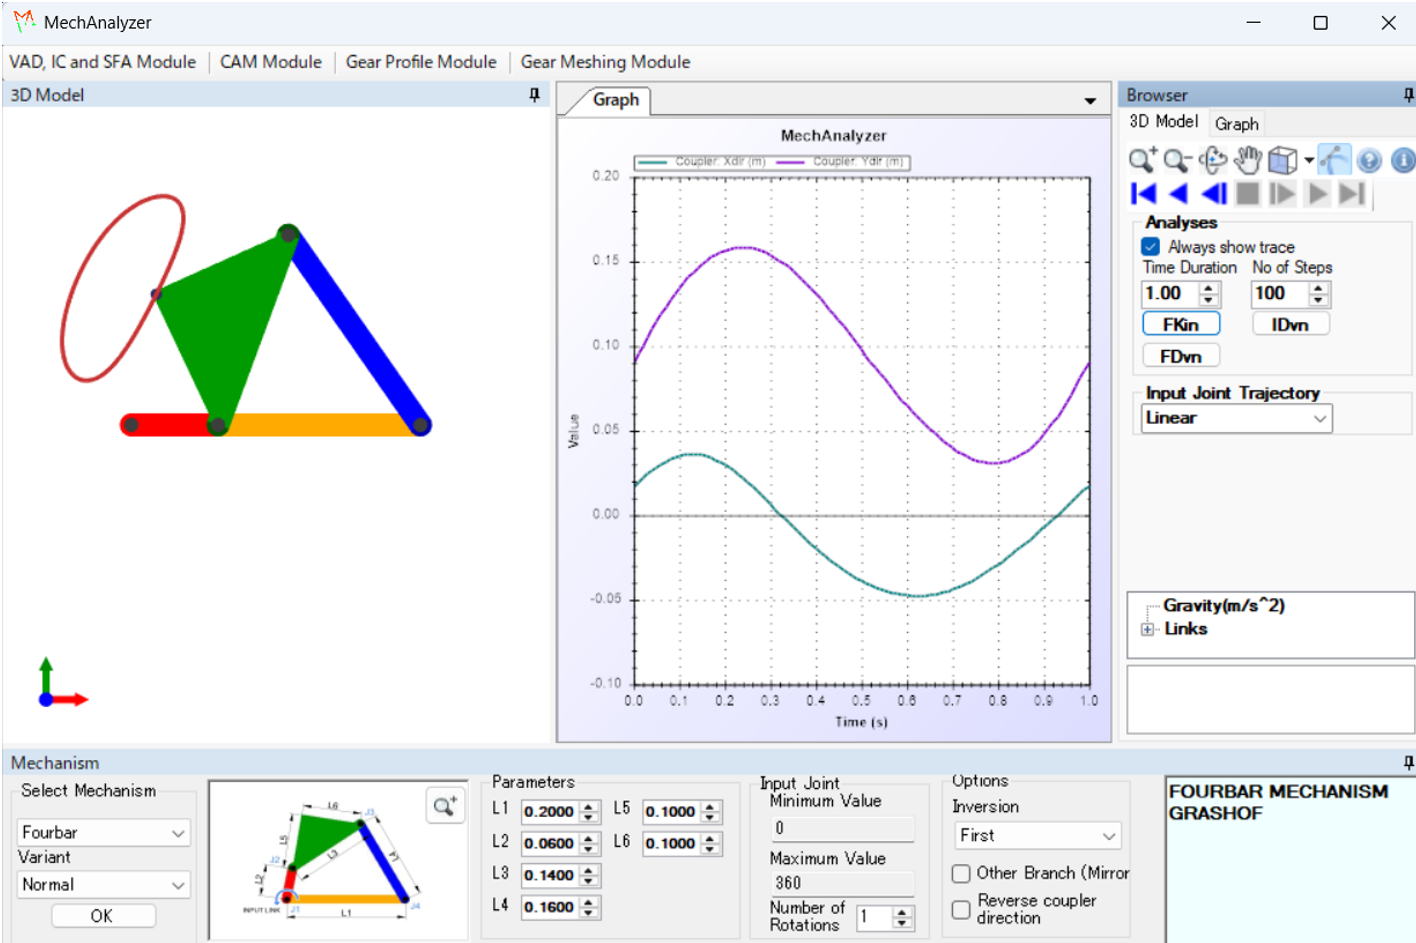Check Reverse coupler direction option
1416x943 pixels.
(x=961, y=909)
